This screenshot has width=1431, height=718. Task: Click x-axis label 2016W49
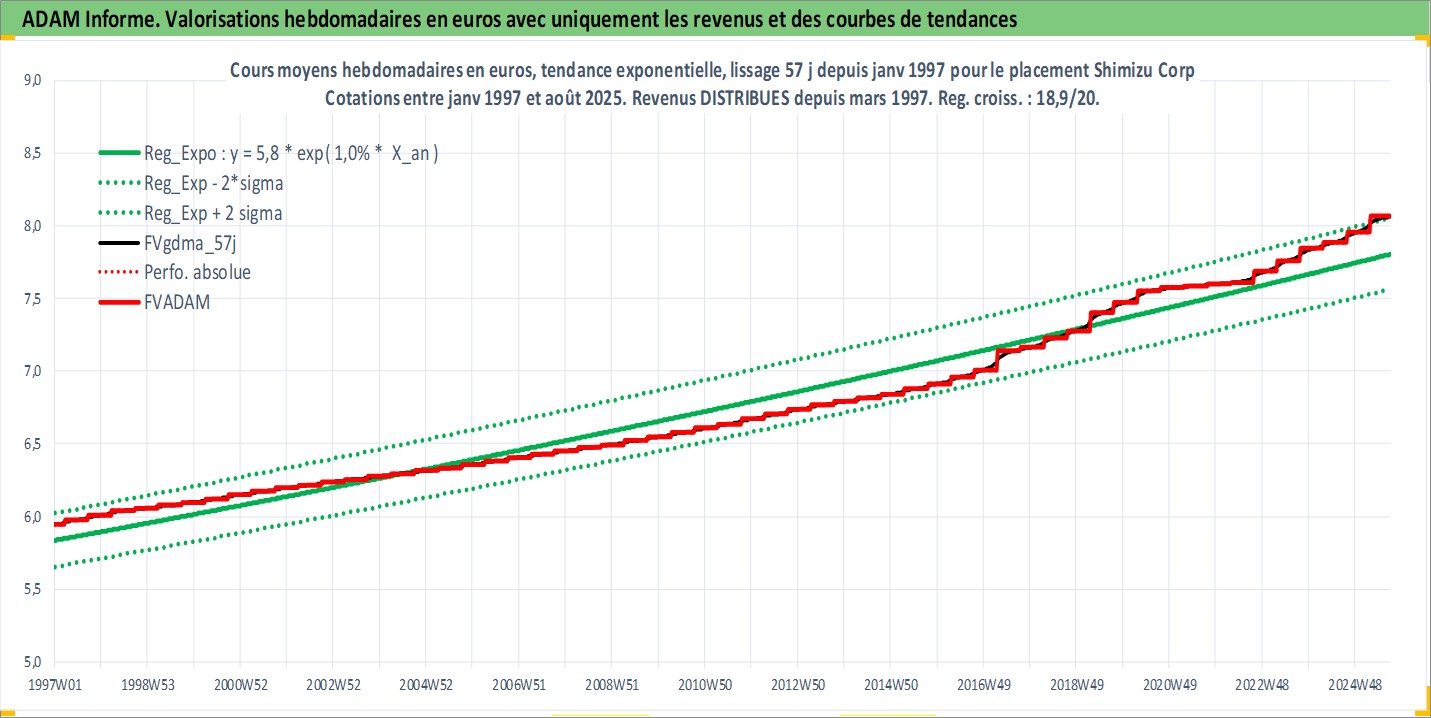coord(983,684)
